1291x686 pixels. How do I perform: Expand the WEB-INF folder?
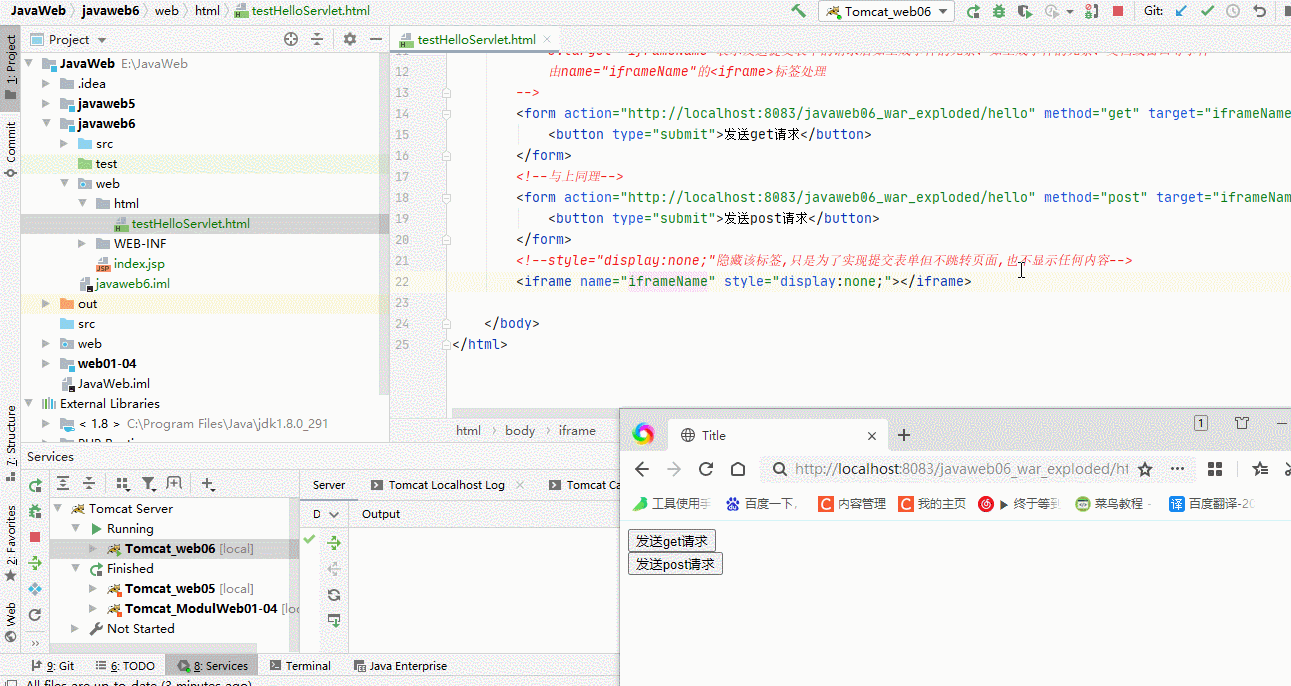tap(83, 244)
